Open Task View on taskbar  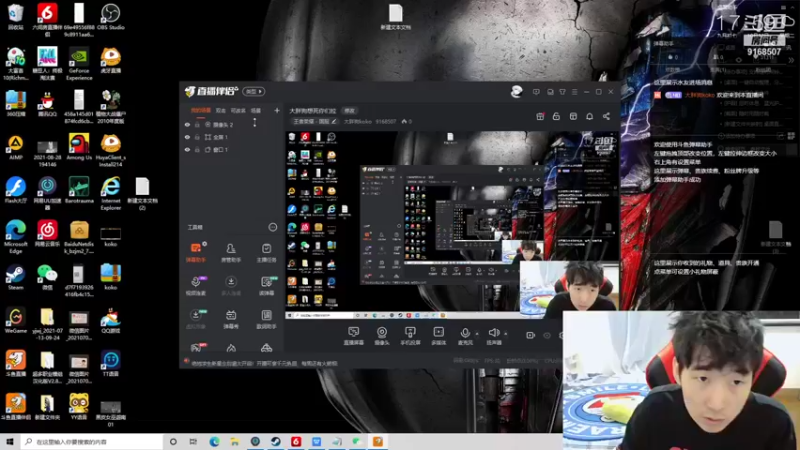[193, 441]
